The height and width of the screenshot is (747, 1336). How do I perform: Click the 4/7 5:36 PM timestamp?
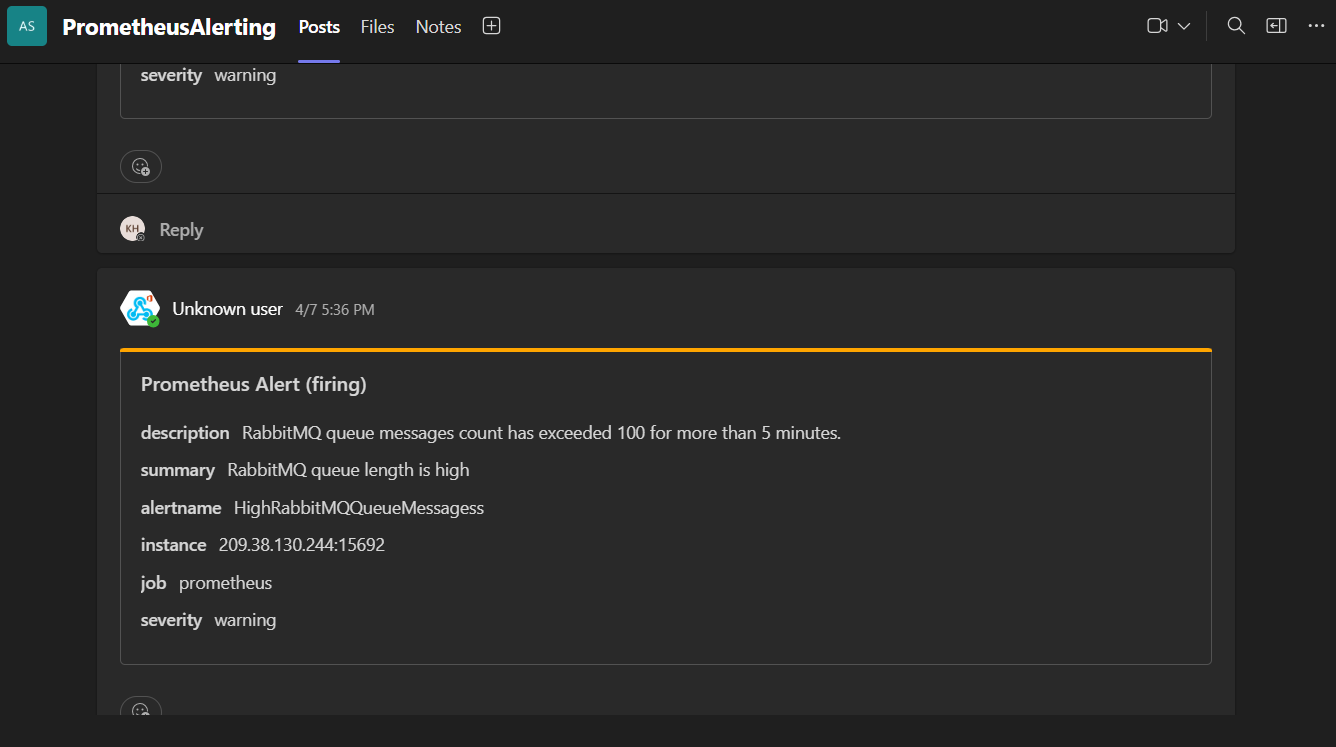335,310
